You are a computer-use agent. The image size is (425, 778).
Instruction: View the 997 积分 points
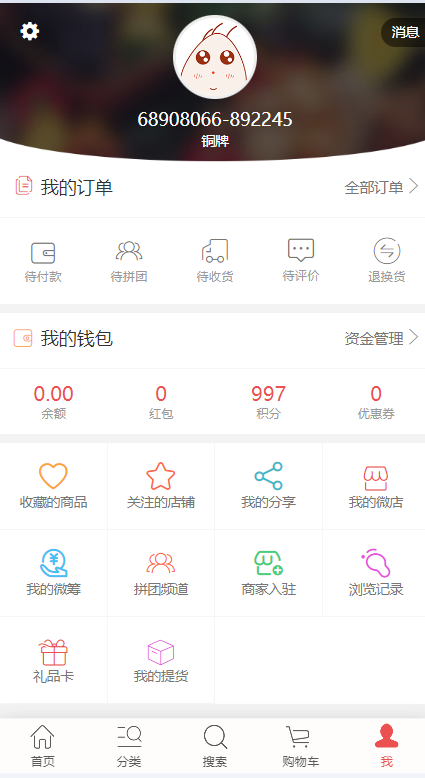tap(268, 402)
